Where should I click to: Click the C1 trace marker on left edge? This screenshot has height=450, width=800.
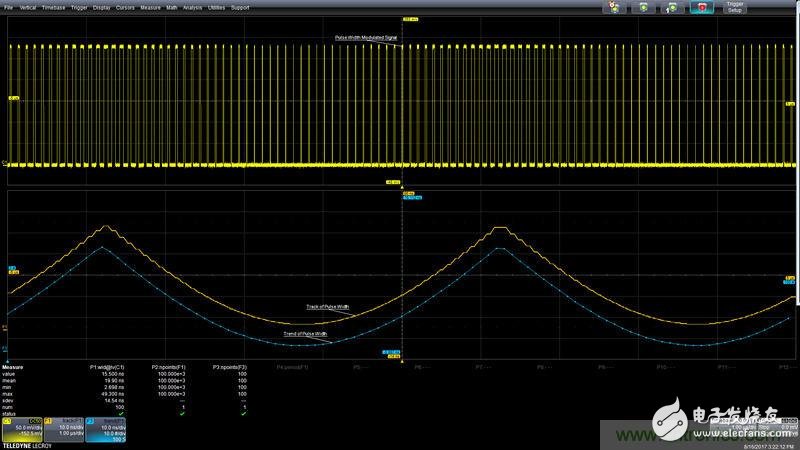pos(6,162)
